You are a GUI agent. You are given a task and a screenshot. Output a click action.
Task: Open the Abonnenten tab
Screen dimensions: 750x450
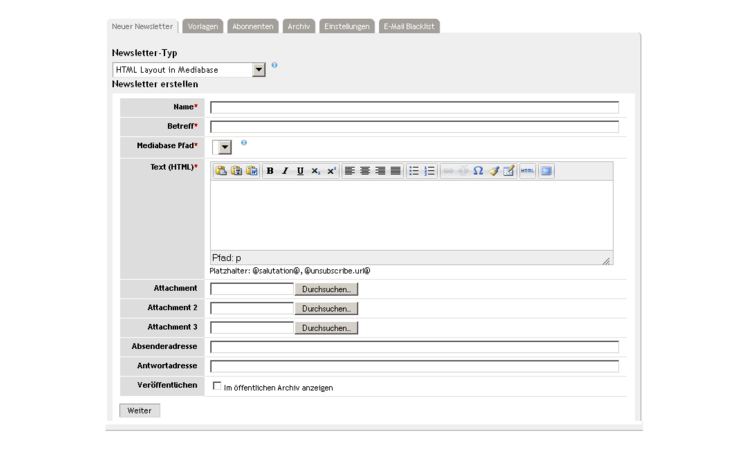(253, 26)
